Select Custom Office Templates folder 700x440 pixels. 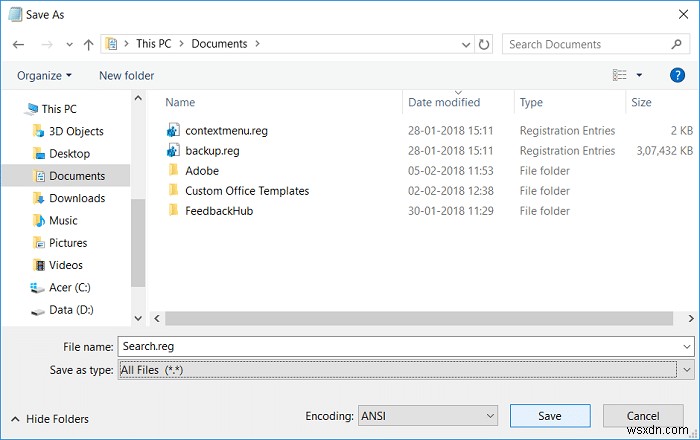[x=247, y=191]
